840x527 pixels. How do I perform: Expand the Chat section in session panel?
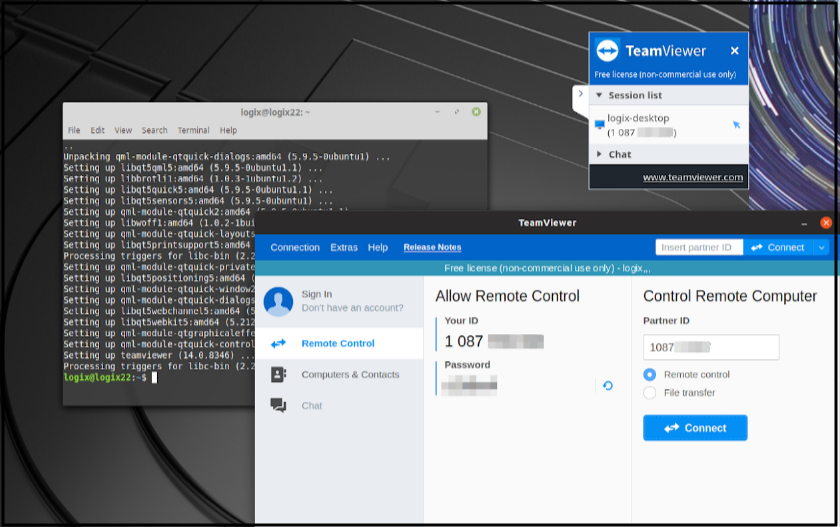[599, 154]
